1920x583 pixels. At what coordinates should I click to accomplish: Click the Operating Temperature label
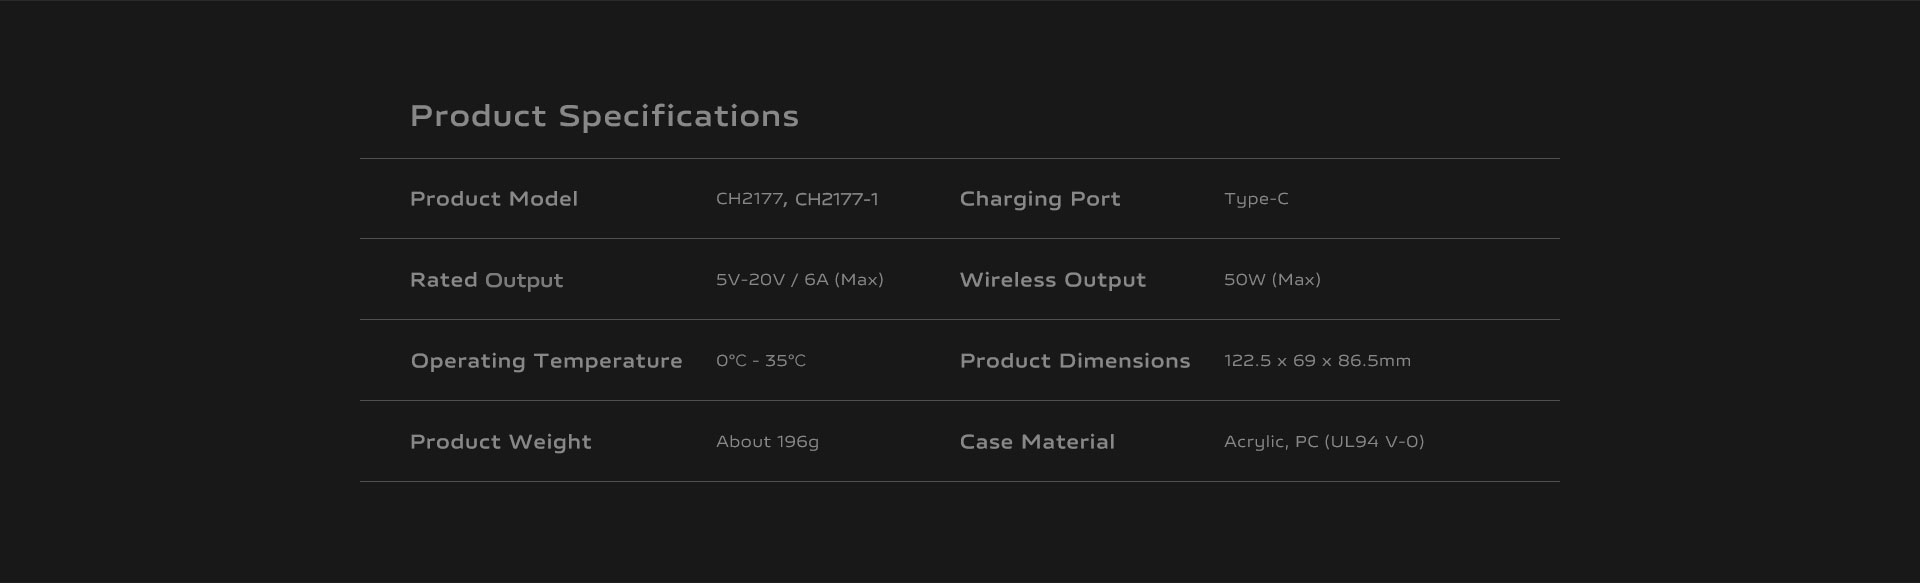click(x=546, y=361)
